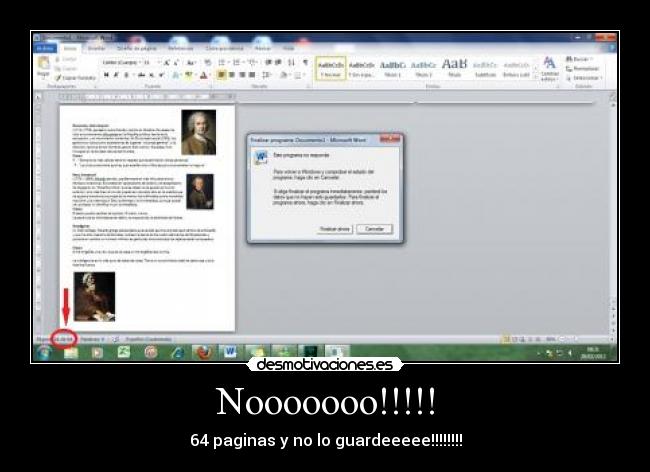Click the vertical scrollbar of the document
Viewport: 650px width, 472px height.
(613, 207)
